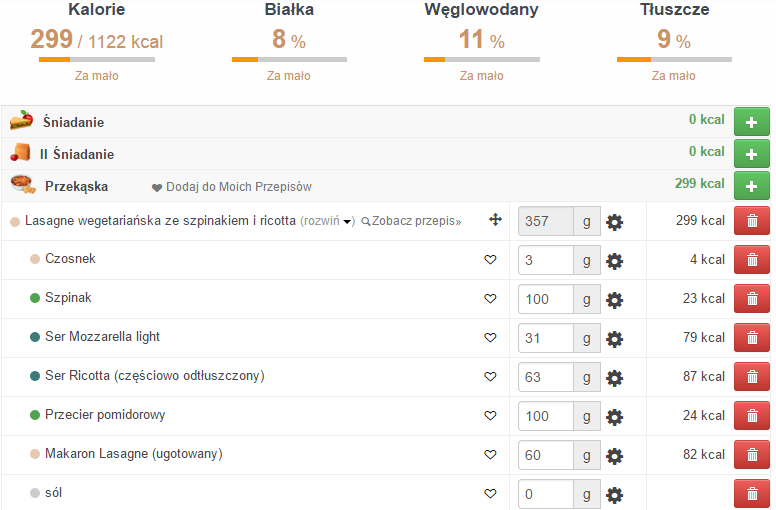This screenshot has height=510, width=776.
Task: Favorite Czosnek with the heart icon
Action: [490, 260]
